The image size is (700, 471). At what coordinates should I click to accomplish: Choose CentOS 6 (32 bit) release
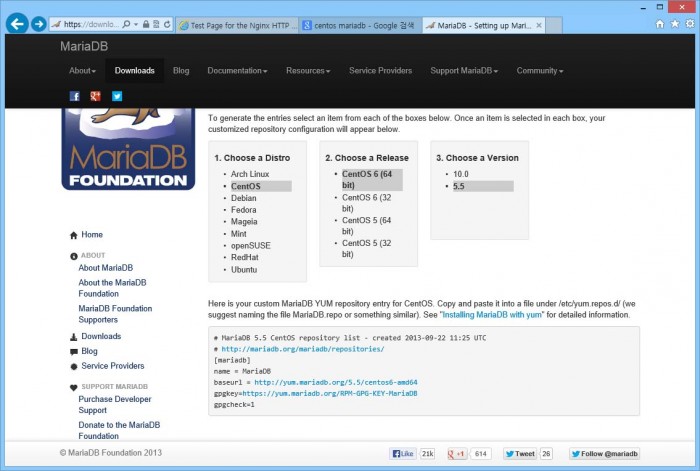coord(367,203)
